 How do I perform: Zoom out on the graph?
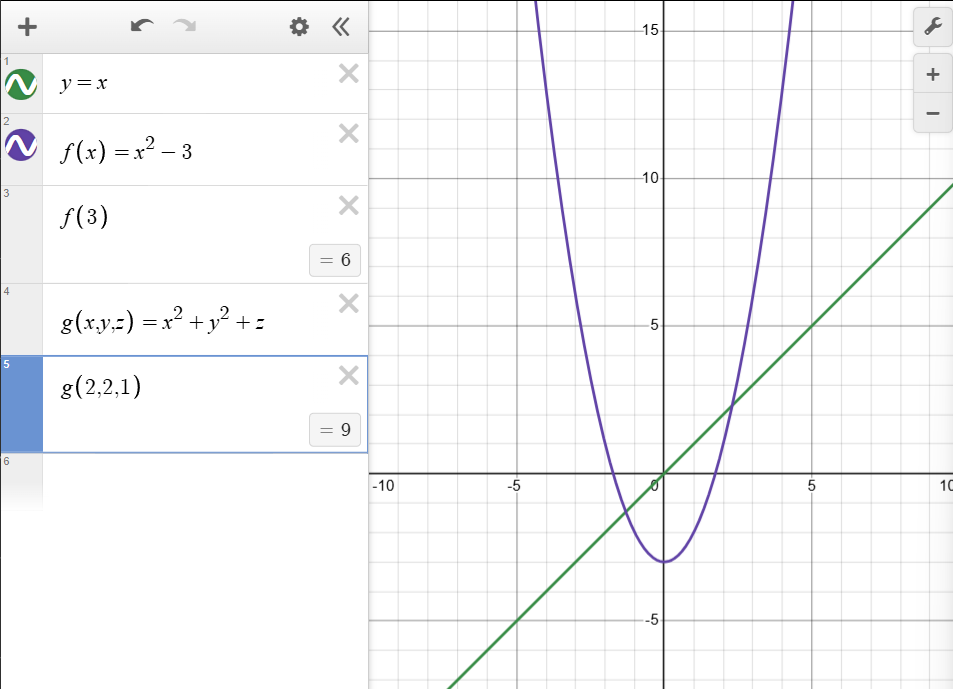pyautogui.click(x=932, y=113)
